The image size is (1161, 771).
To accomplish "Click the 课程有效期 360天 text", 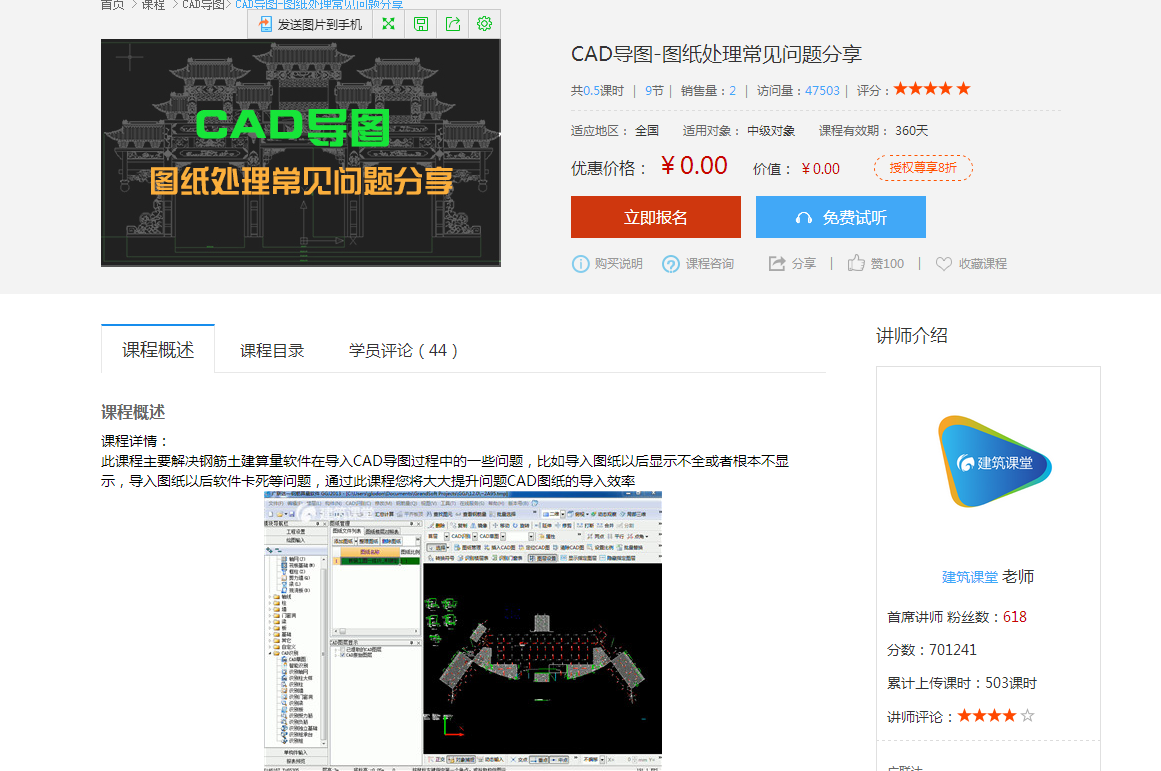I will (x=873, y=130).
